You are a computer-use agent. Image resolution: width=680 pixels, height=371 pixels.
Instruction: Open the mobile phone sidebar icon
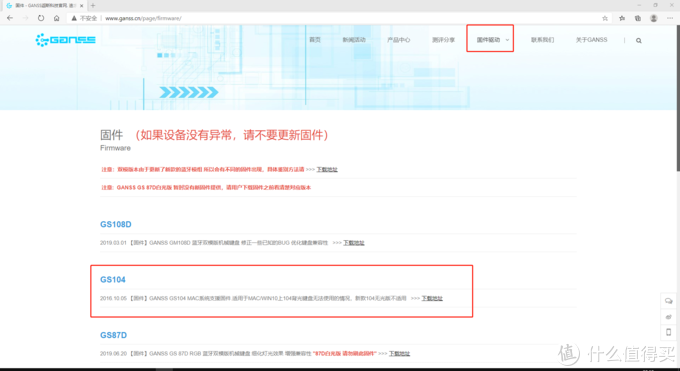(x=668, y=332)
